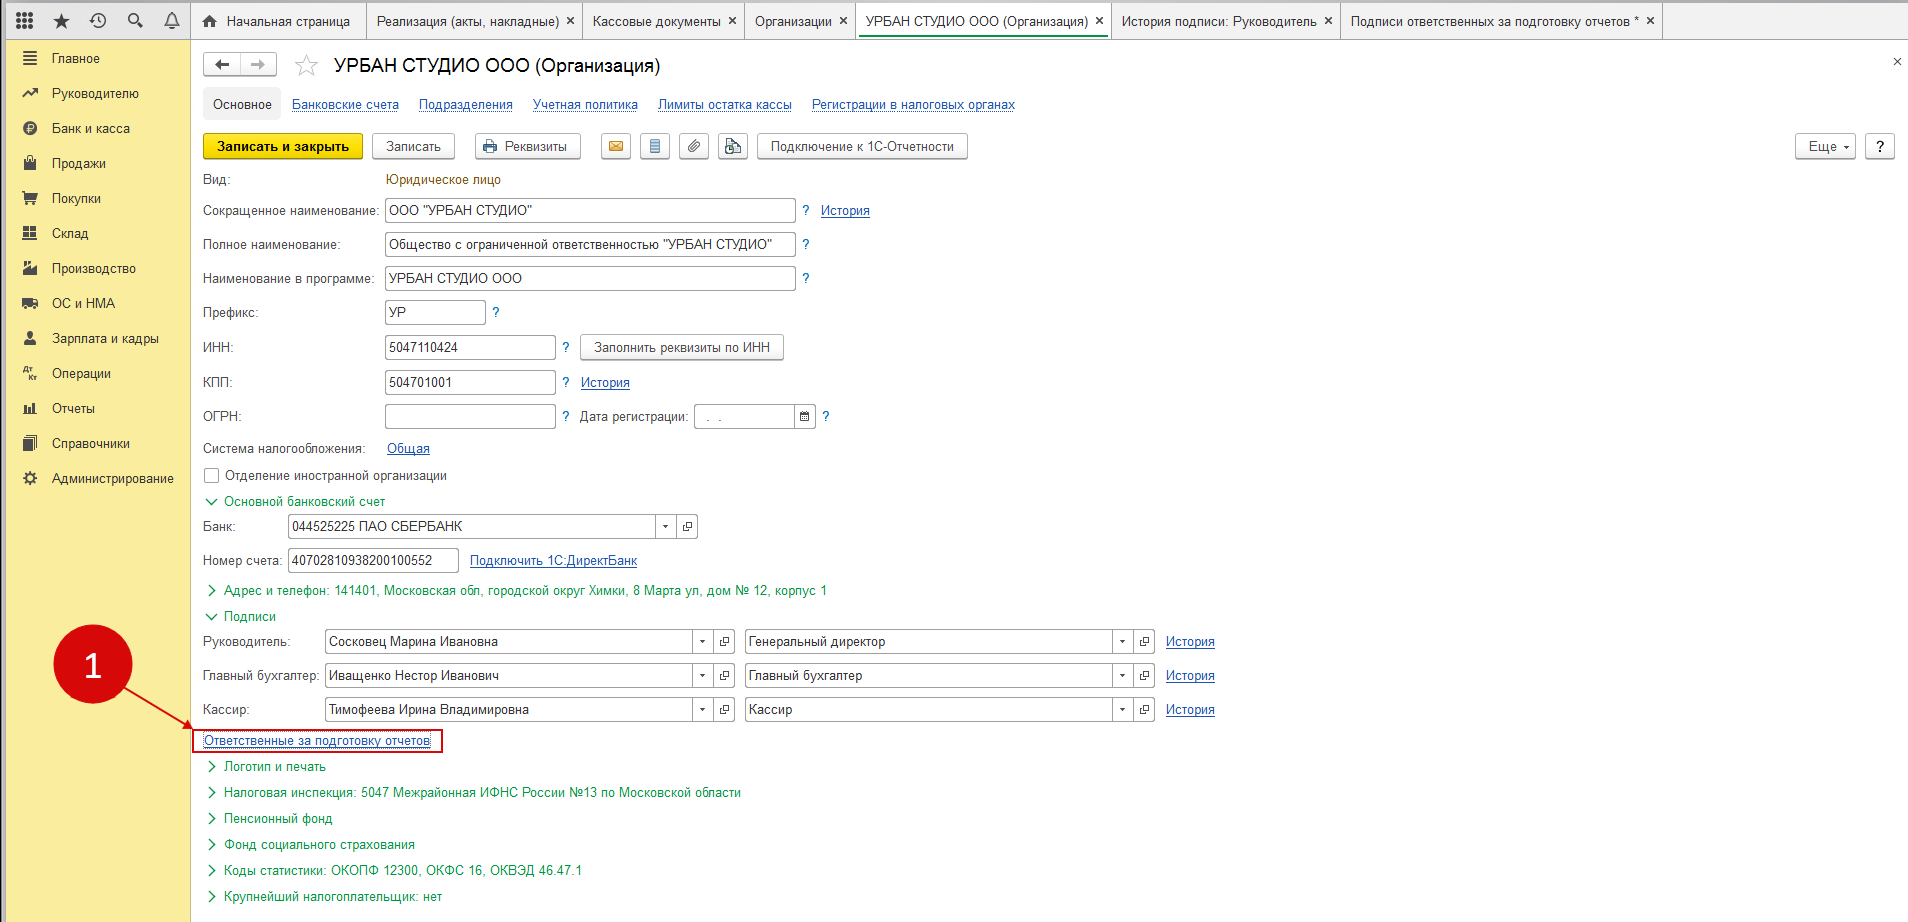
Task: Open Администрирование section
Action: (113, 479)
